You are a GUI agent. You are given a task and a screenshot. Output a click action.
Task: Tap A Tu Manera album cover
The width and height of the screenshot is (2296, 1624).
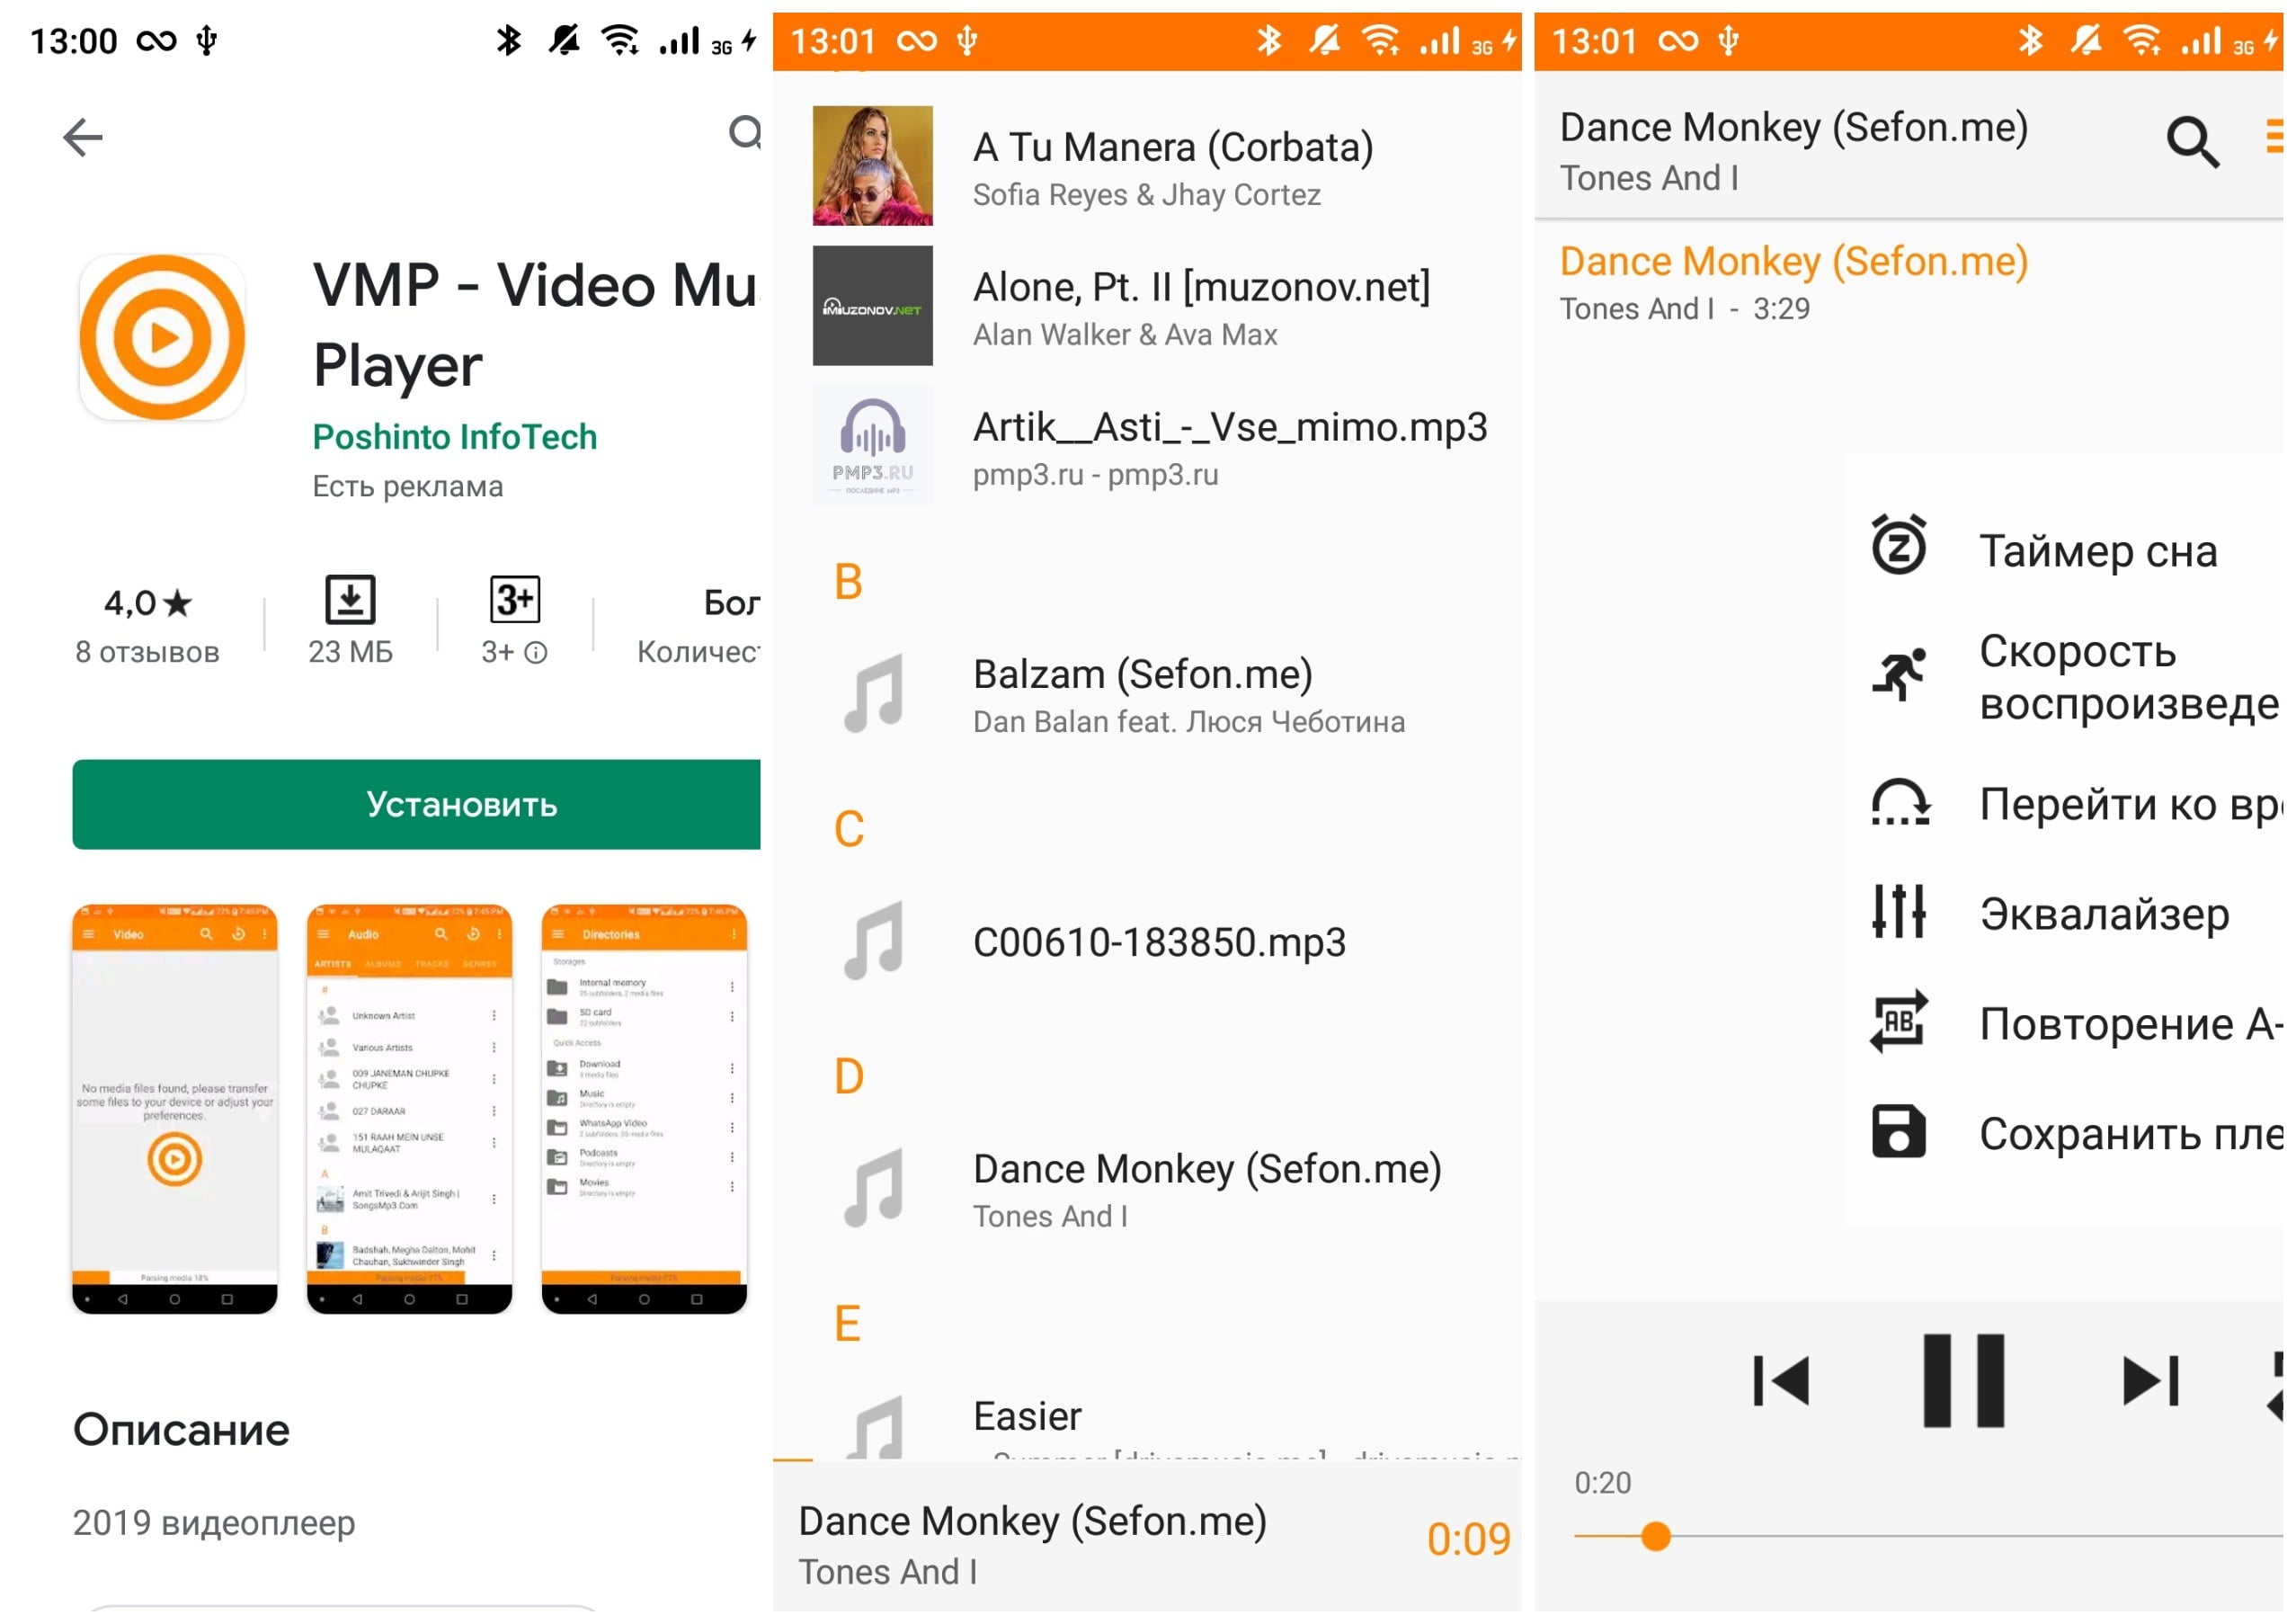[x=873, y=166]
